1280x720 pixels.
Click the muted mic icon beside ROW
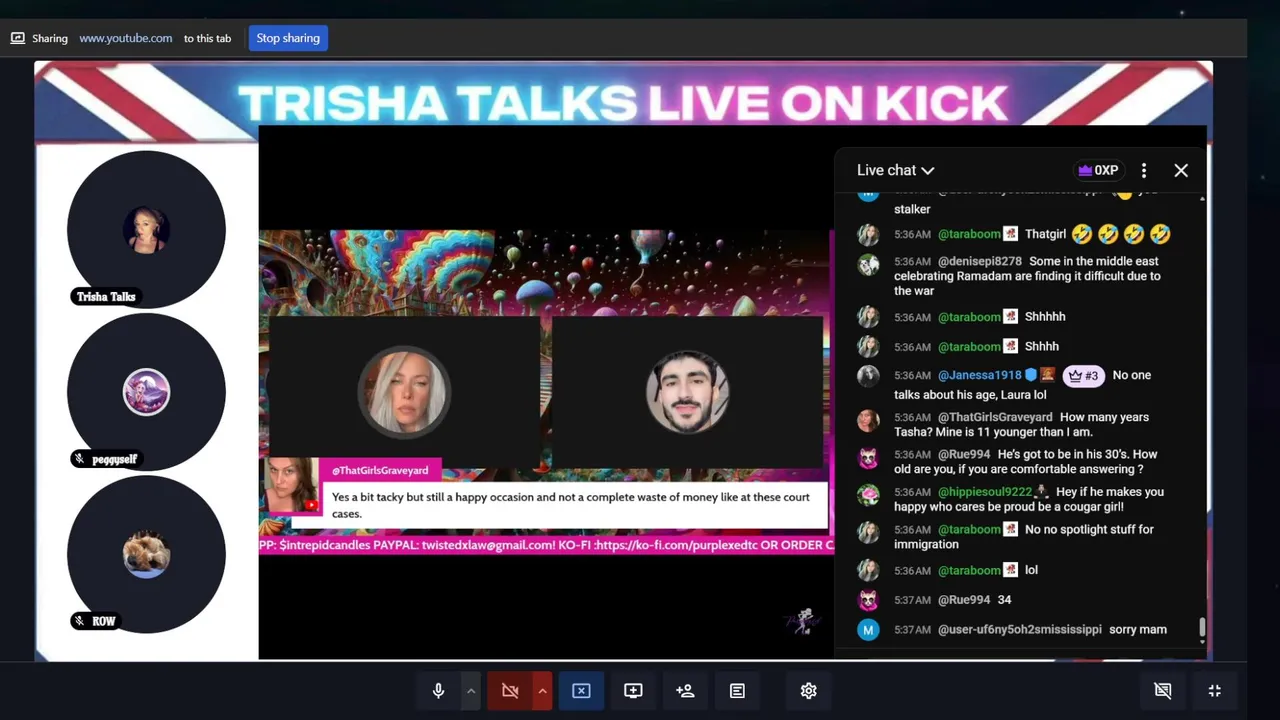coord(79,621)
